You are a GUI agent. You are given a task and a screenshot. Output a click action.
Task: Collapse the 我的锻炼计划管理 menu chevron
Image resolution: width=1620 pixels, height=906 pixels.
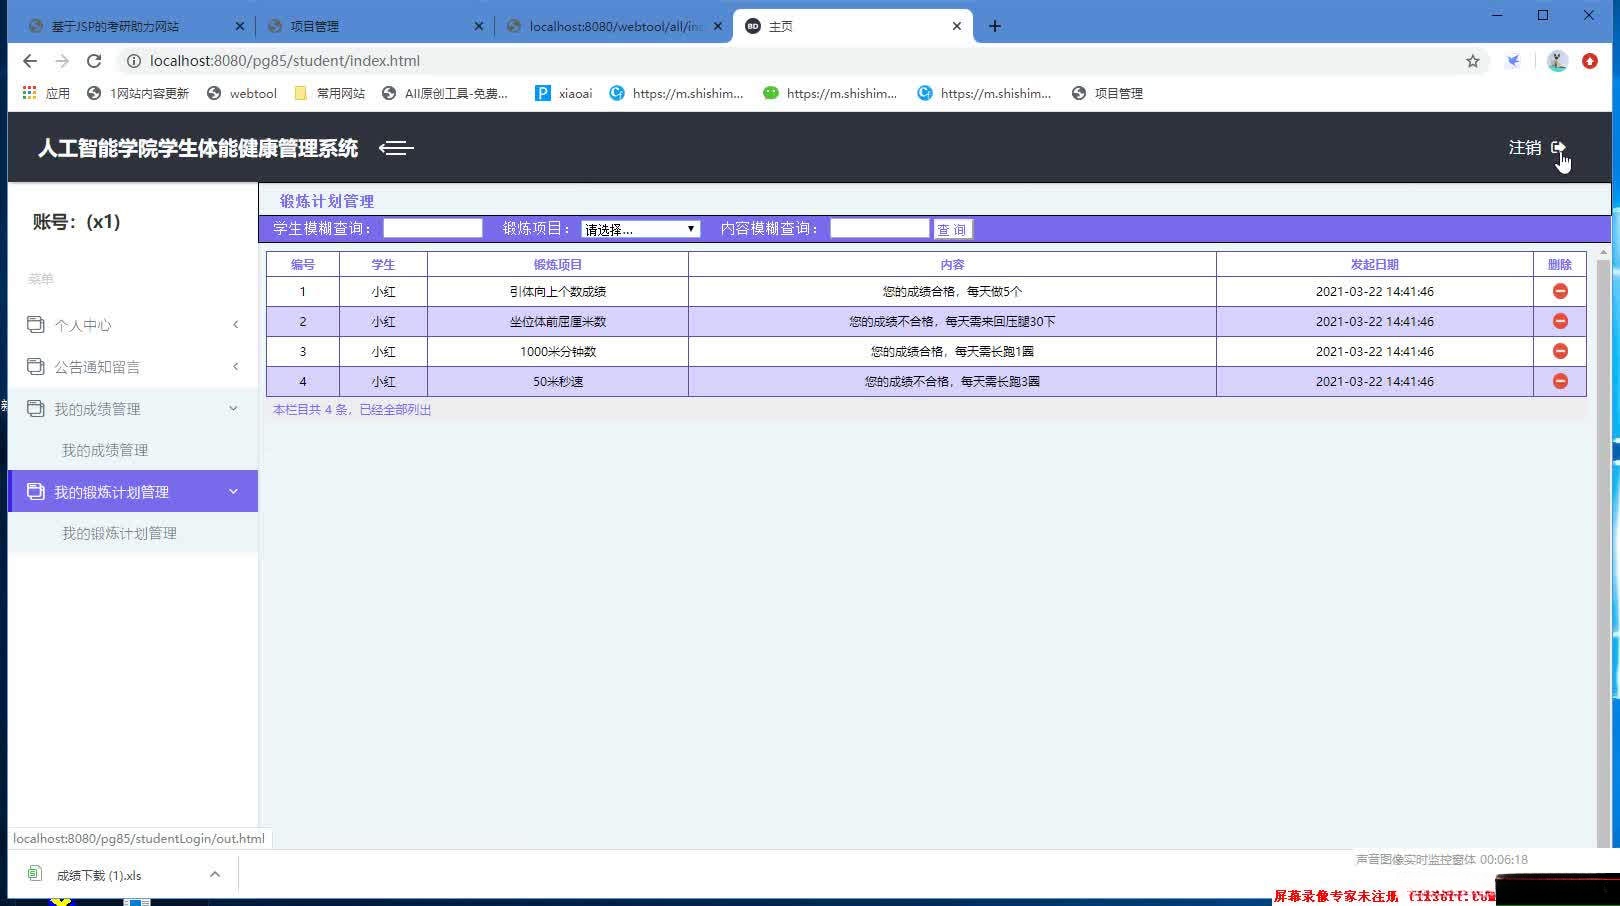233,491
